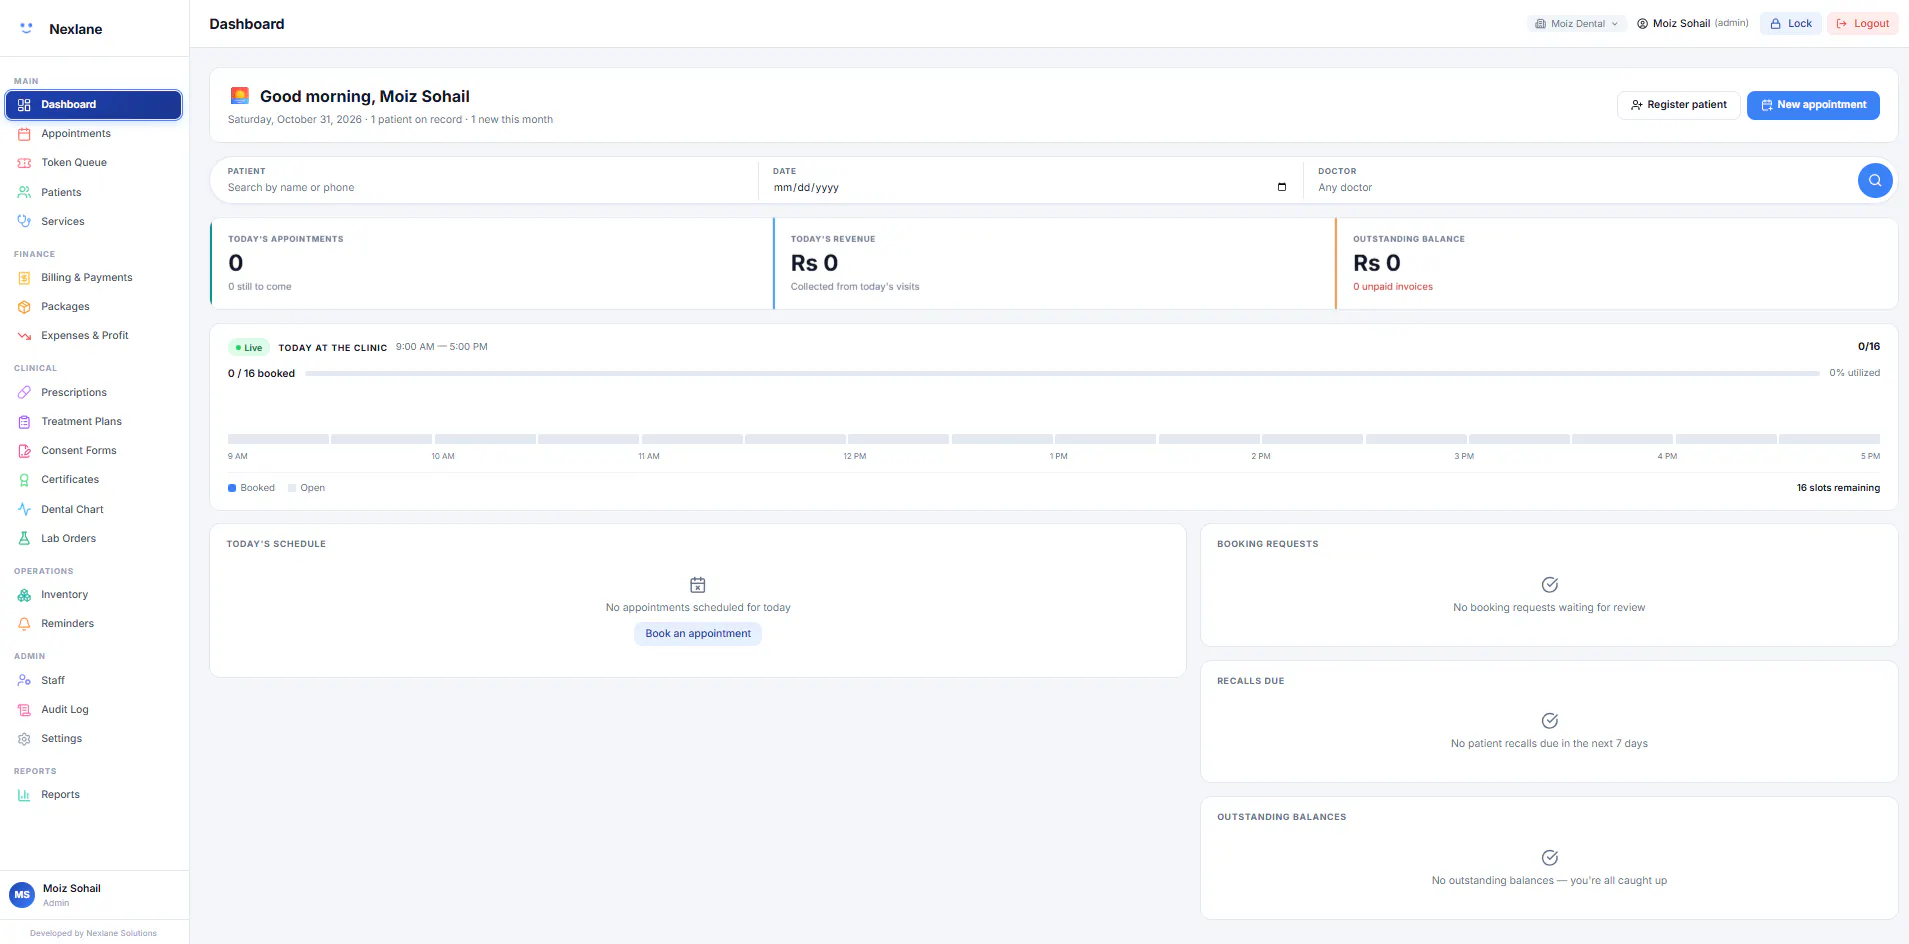
Task: Click the Billing & Payments icon
Action: tap(24, 278)
